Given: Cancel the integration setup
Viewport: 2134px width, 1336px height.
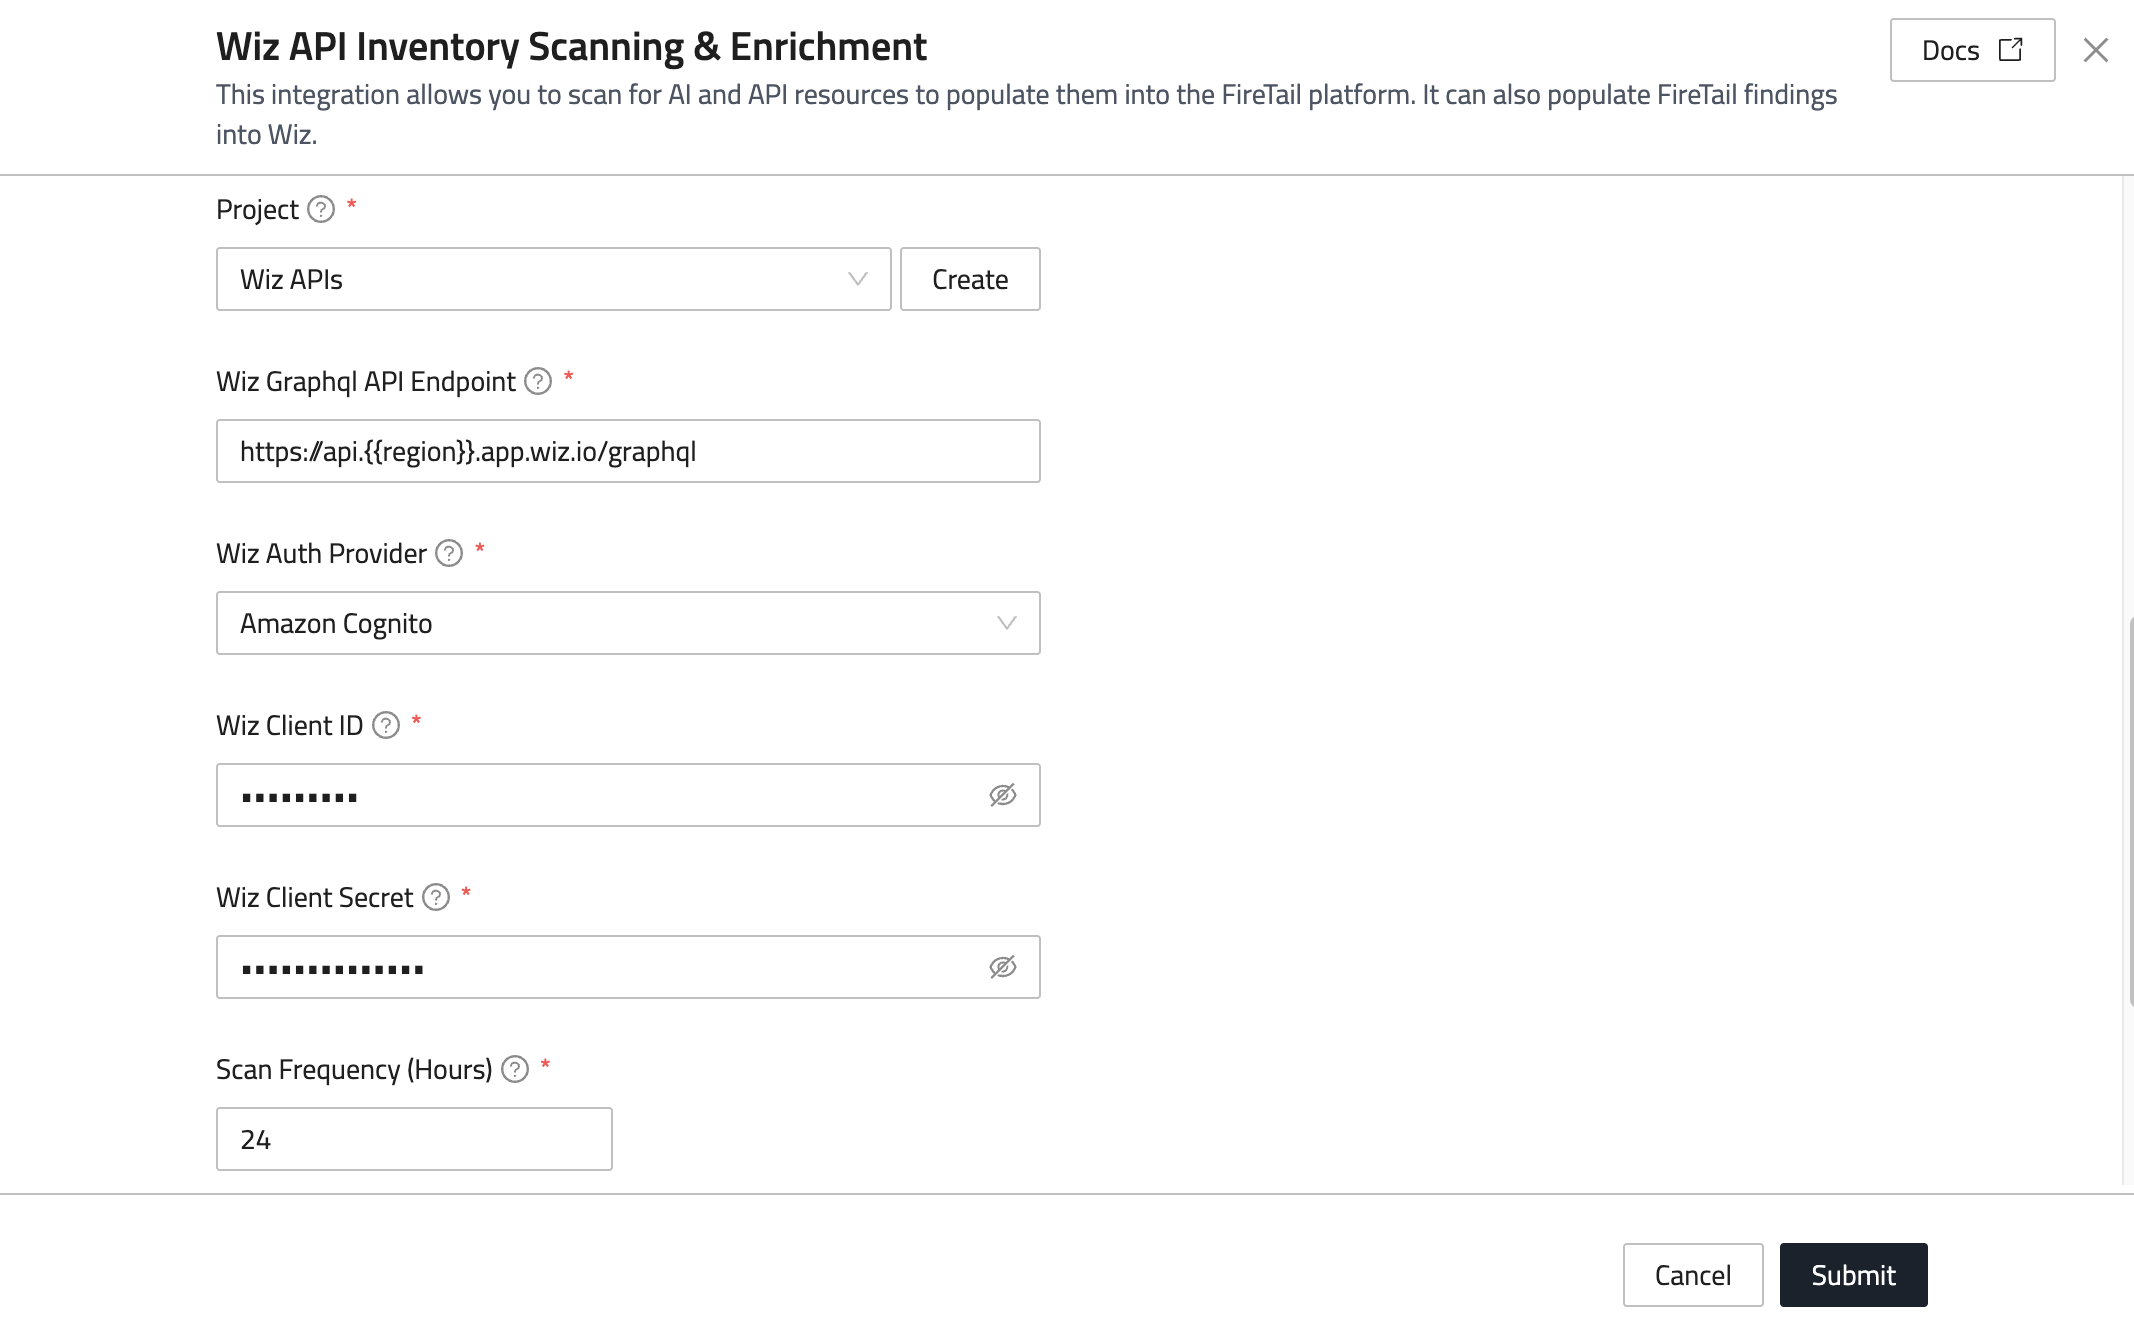Looking at the screenshot, I should (x=1692, y=1275).
